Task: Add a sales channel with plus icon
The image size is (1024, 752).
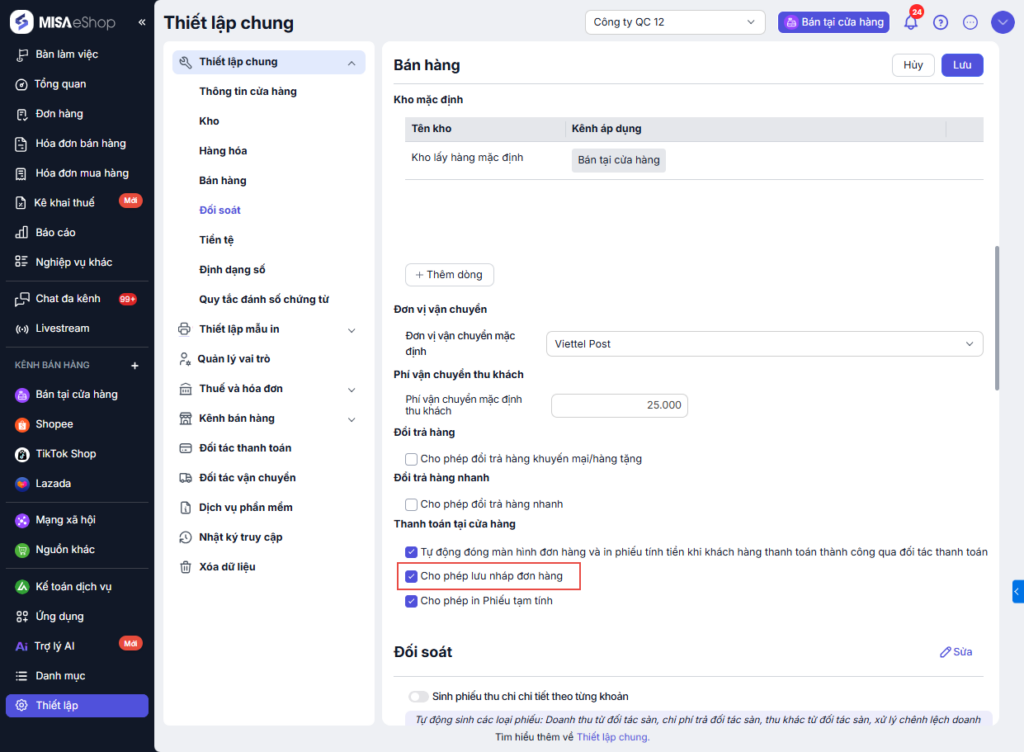Action: coord(135,366)
